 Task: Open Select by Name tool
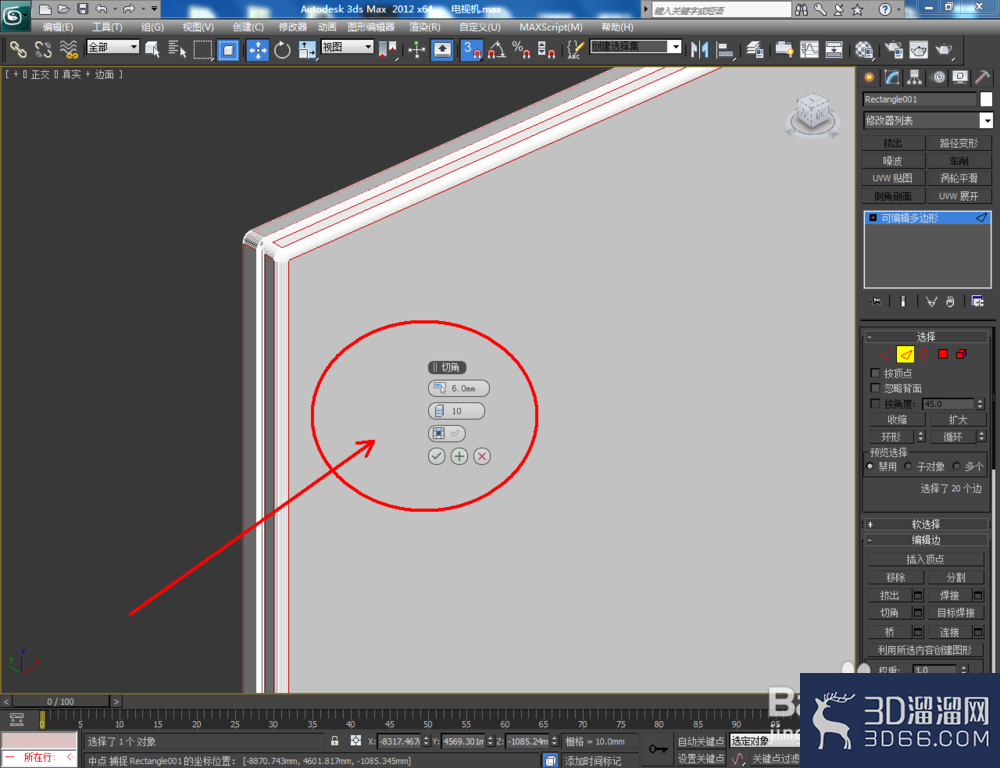[x=177, y=49]
